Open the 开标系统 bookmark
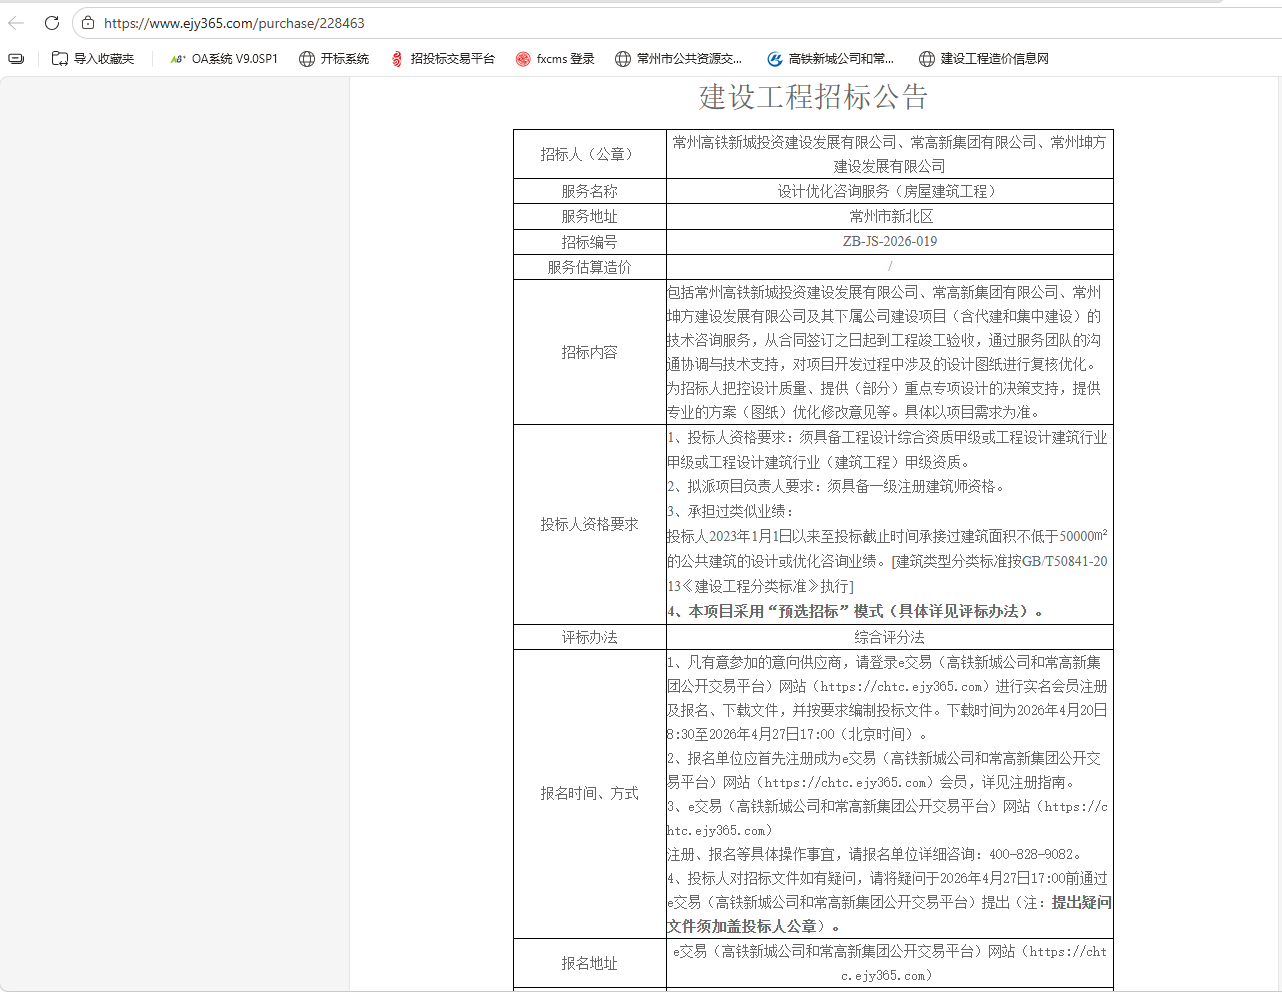This screenshot has height=992, width=1282. (x=334, y=59)
